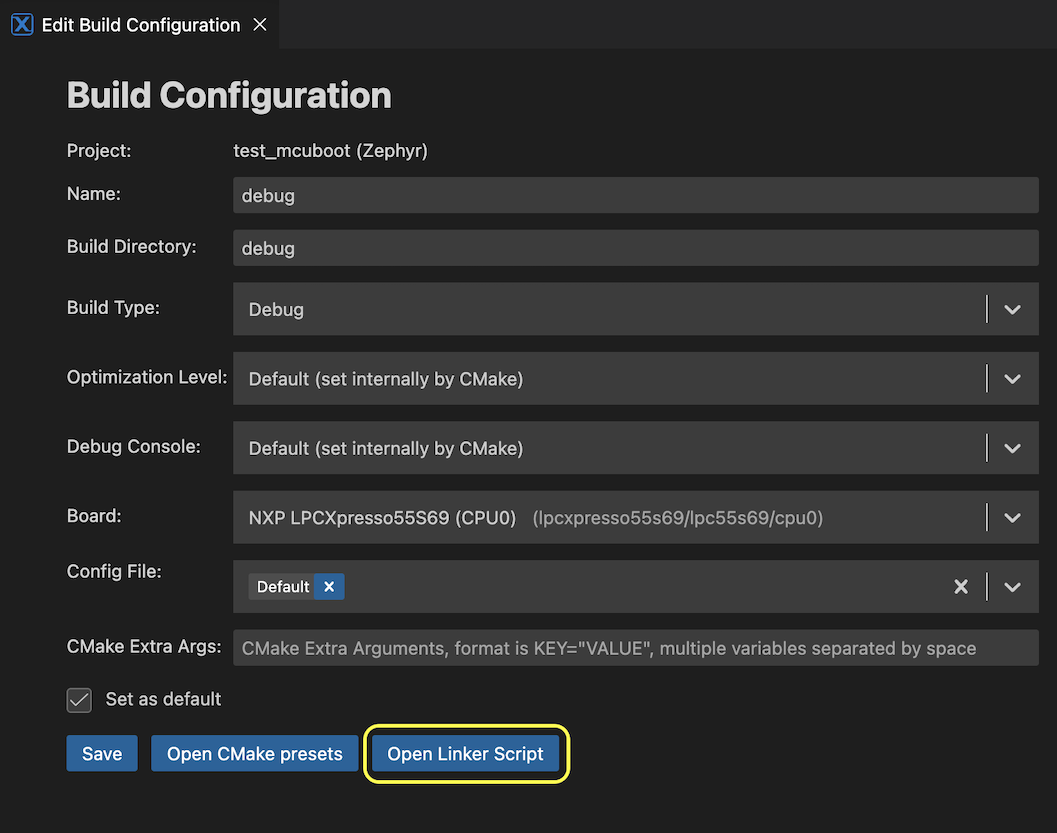Open the Optimization Level dropdown
The width and height of the screenshot is (1057, 833).
point(635,379)
